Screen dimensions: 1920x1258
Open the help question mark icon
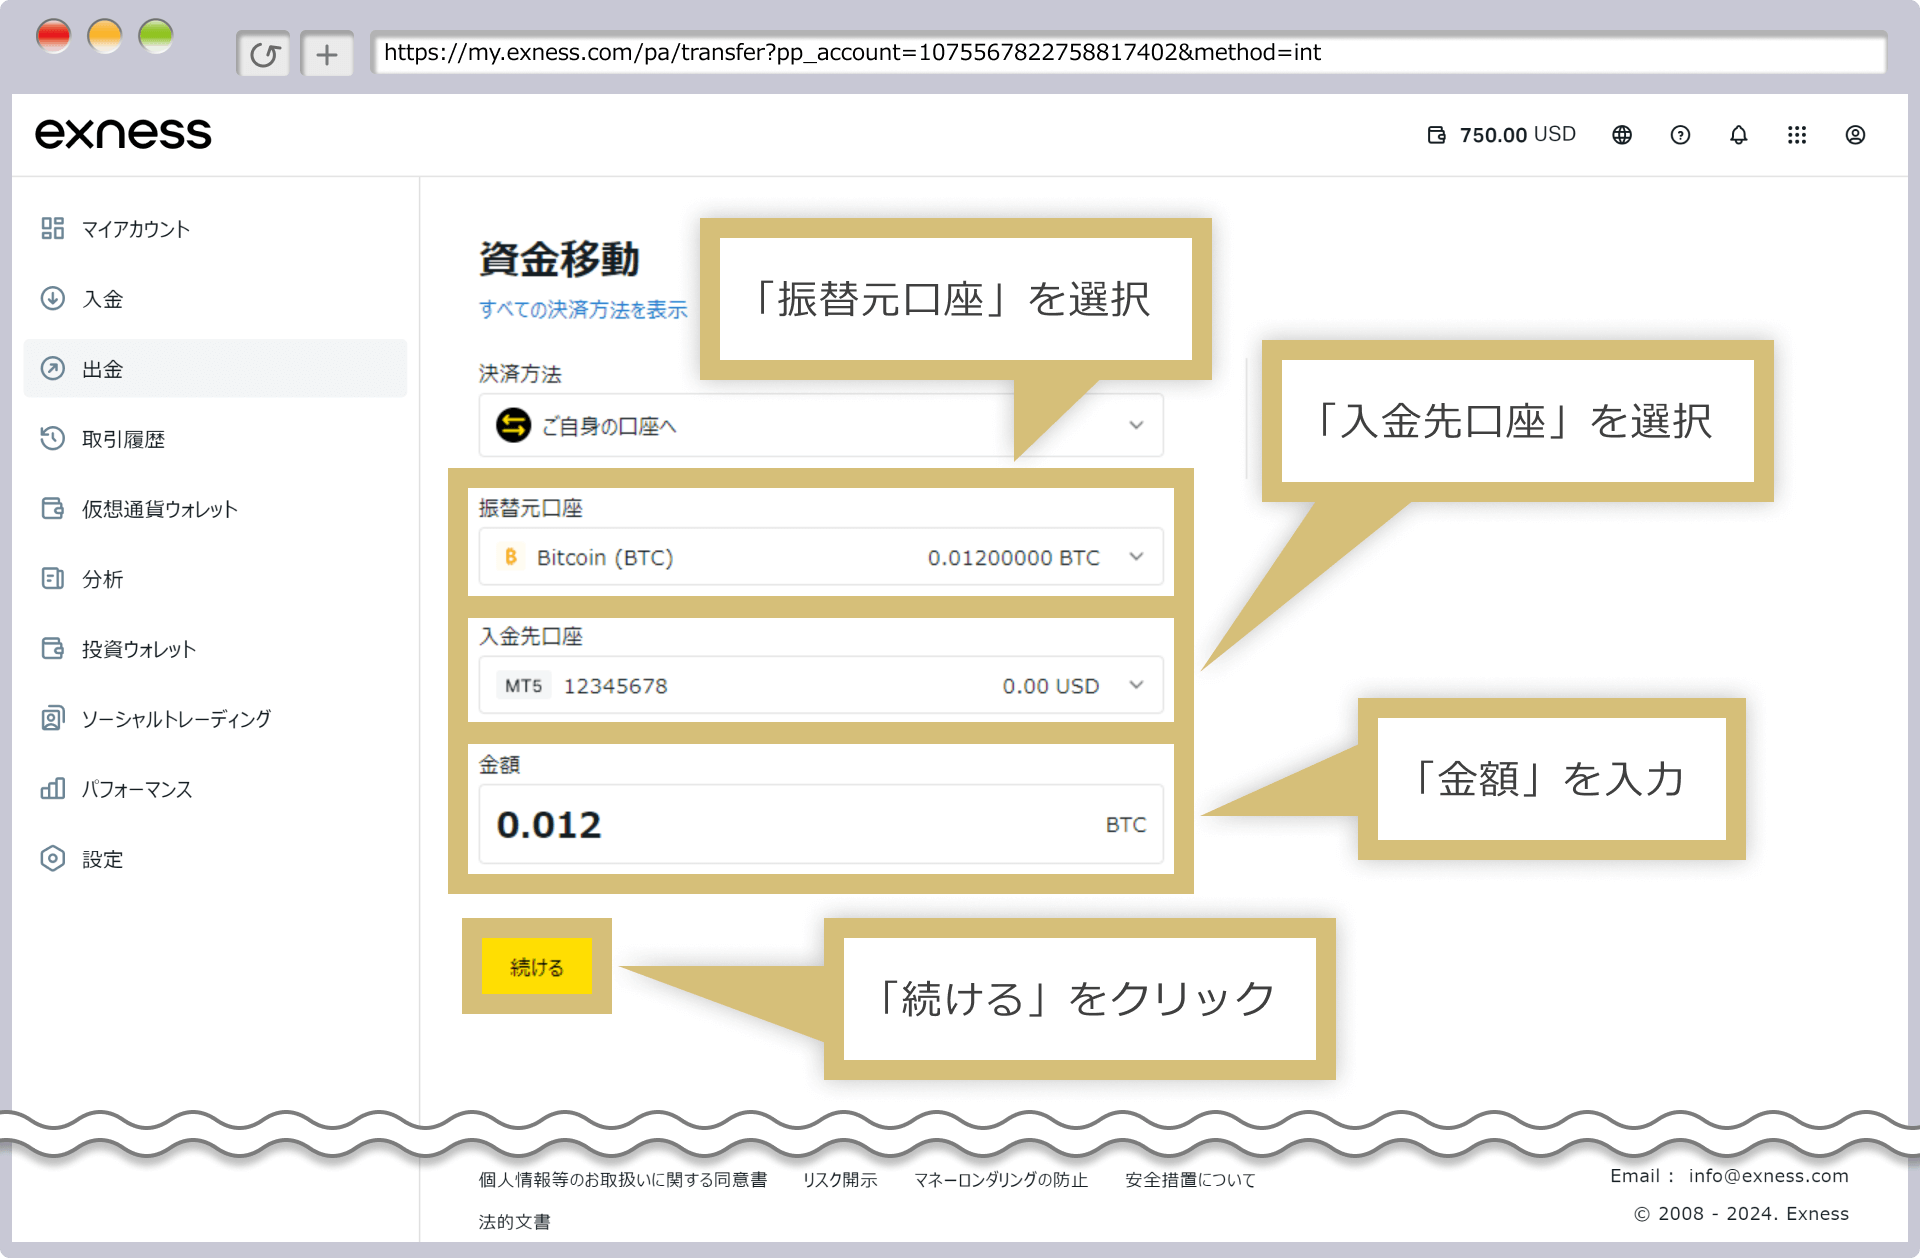click(1680, 135)
